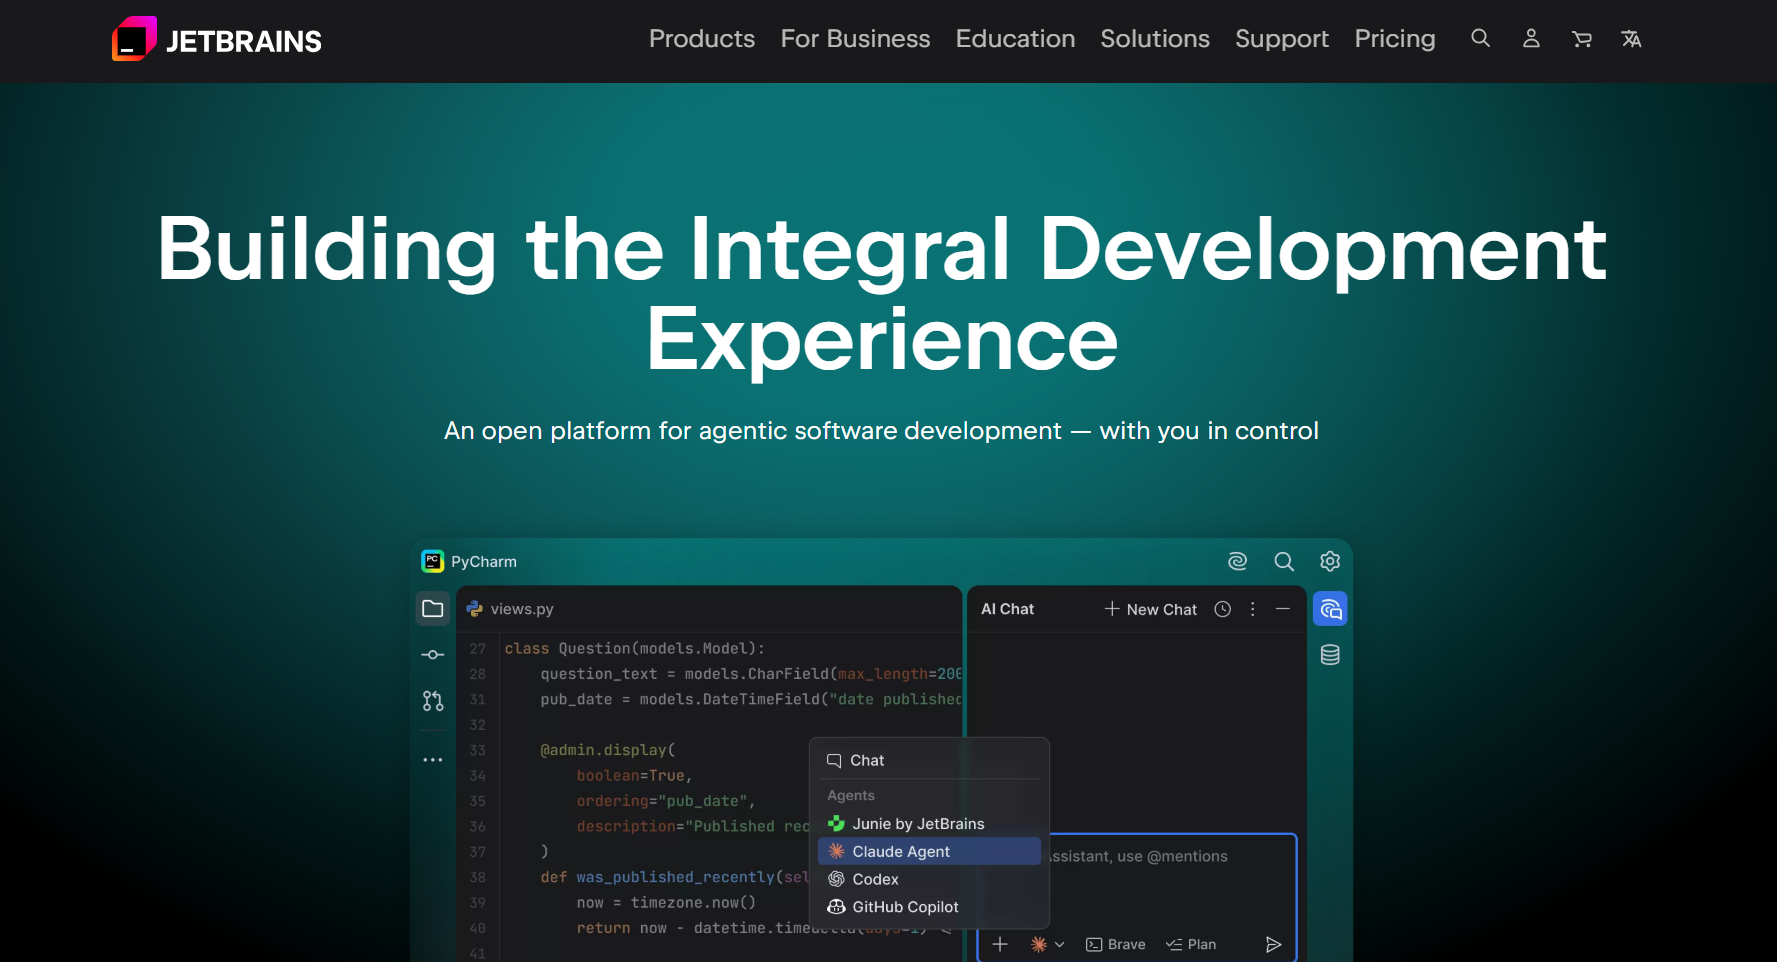This screenshot has width=1777, height=962.
Task: Open the PyCharm settings gear
Action: (x=1330, y=561)
